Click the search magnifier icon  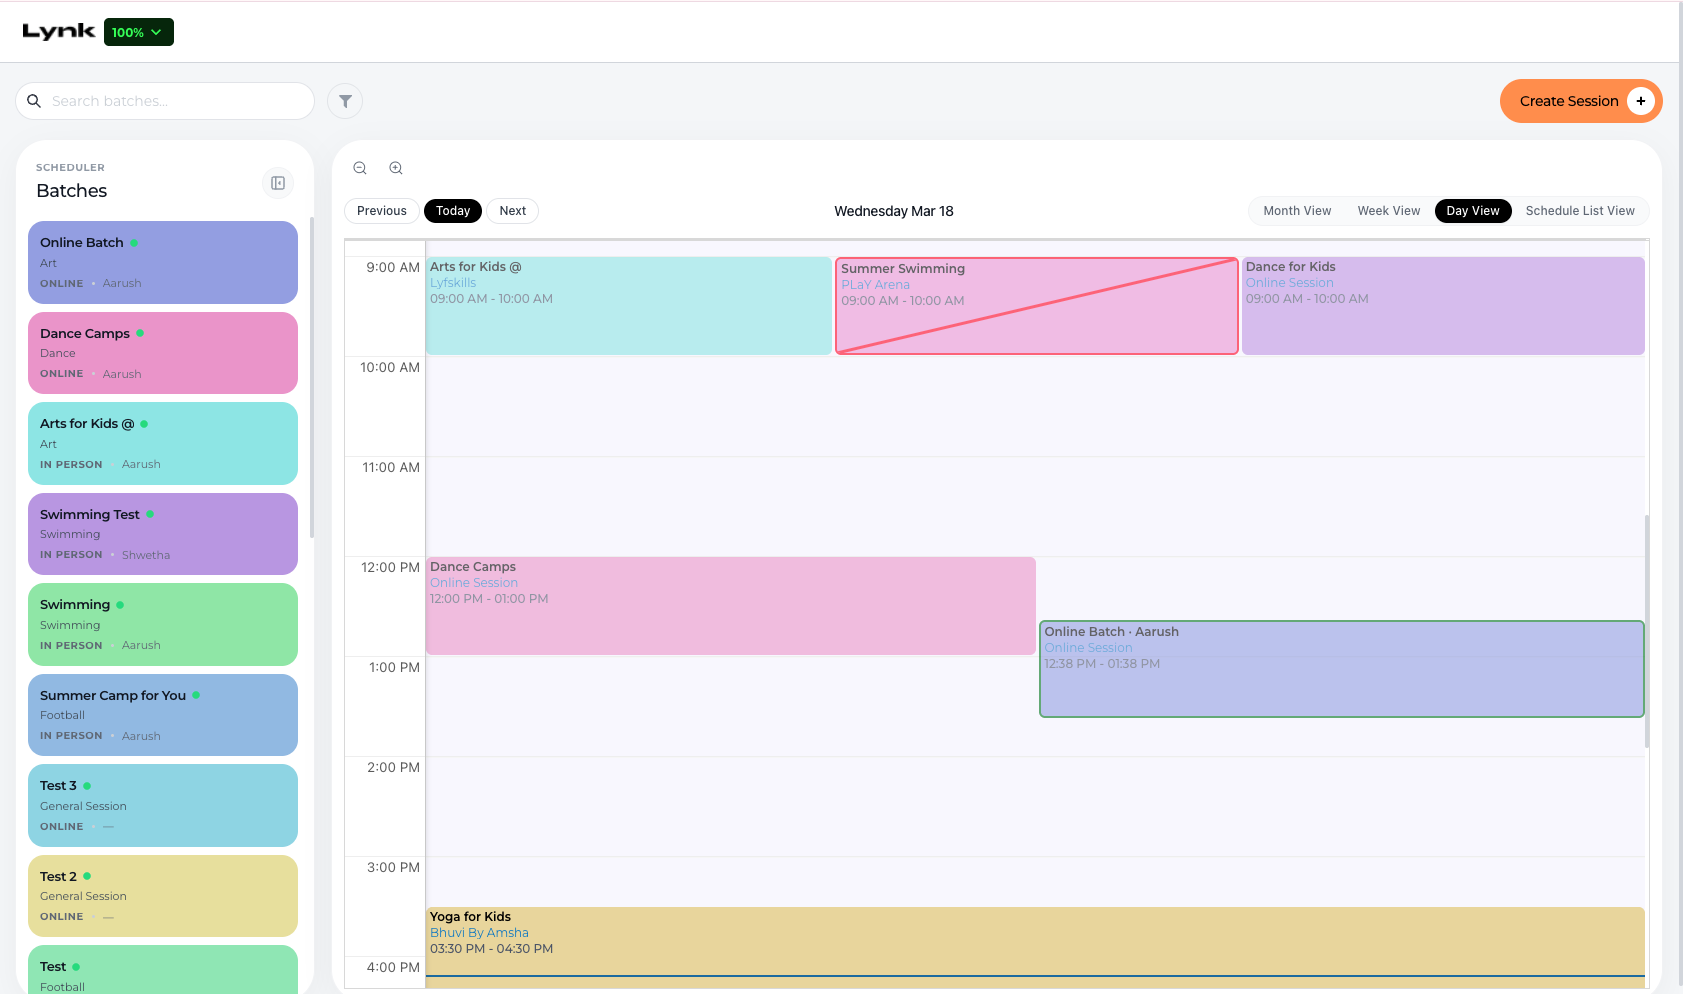(34, 101)
